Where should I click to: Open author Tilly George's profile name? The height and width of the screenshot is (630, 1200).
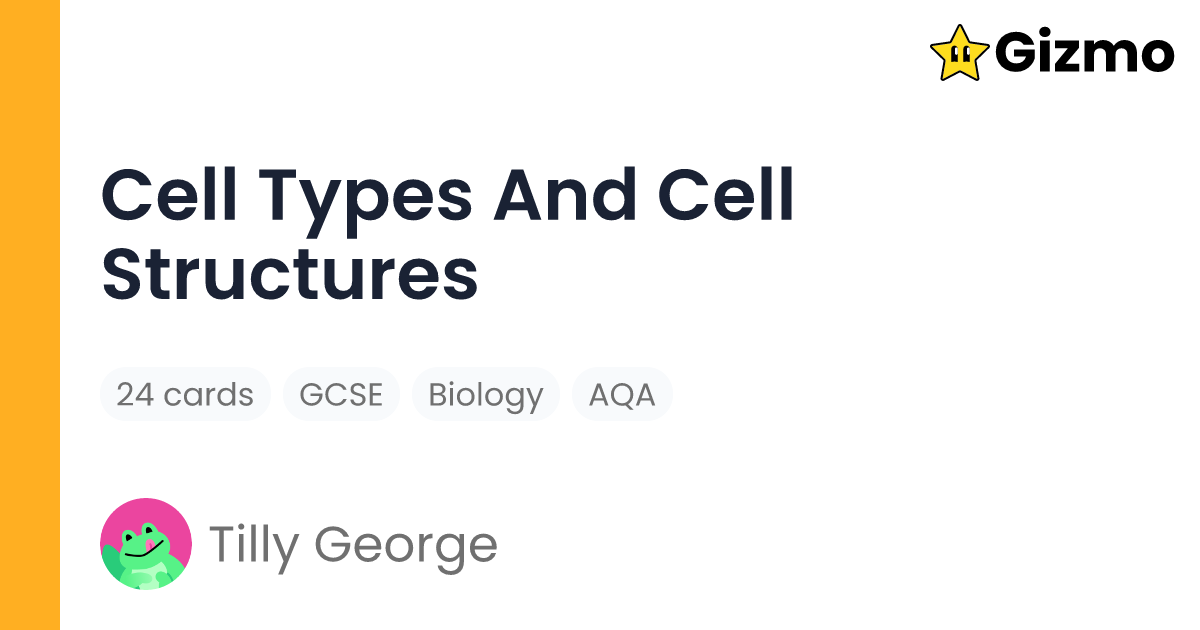pos(353,545)
